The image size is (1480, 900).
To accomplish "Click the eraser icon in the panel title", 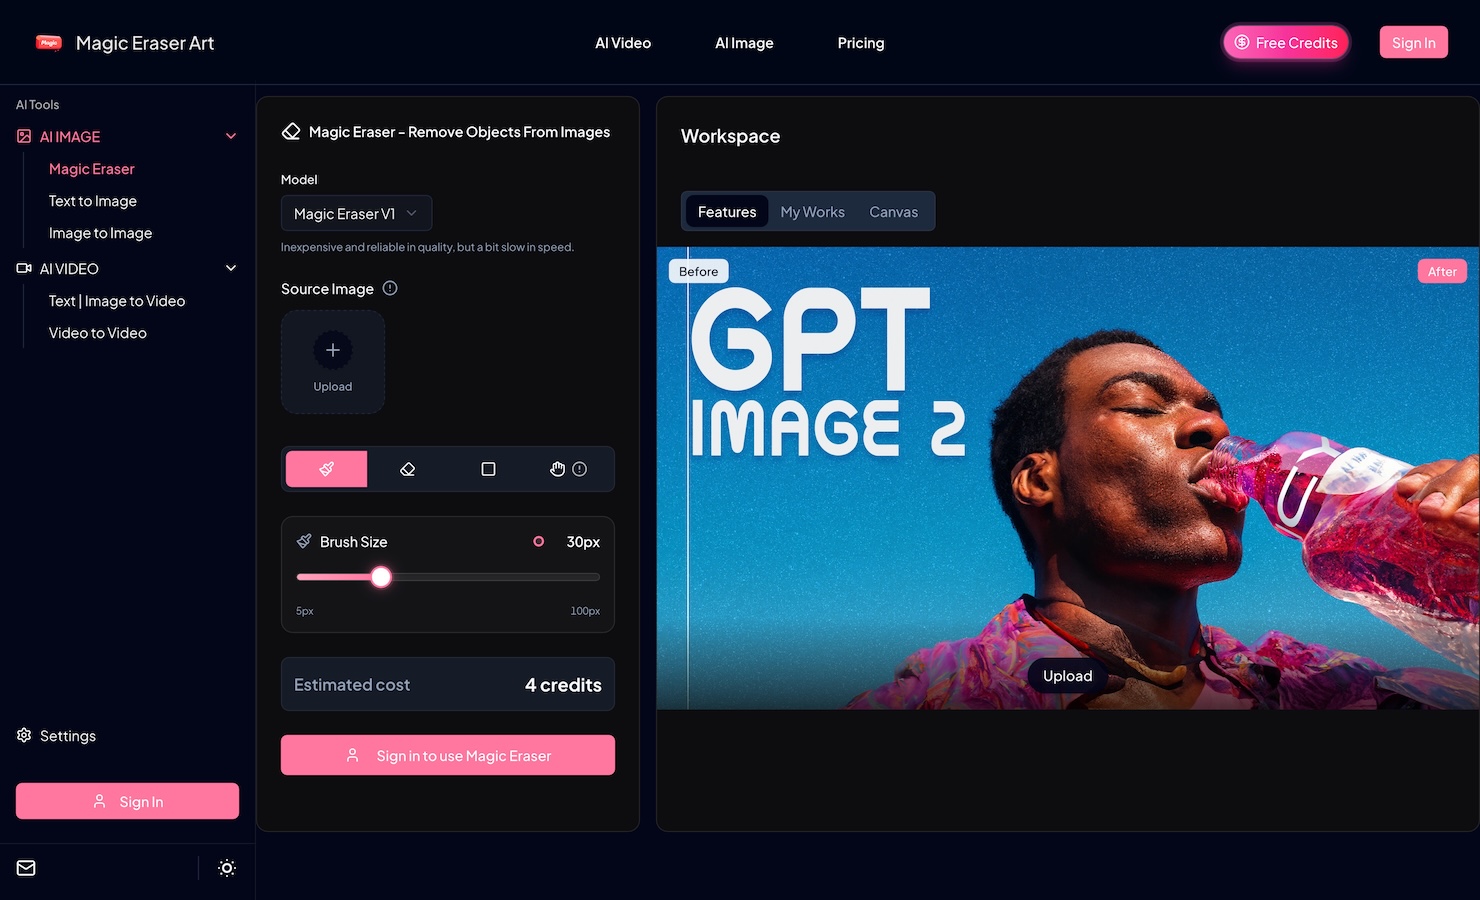I will pyautogui.click(x=291, y=131).
